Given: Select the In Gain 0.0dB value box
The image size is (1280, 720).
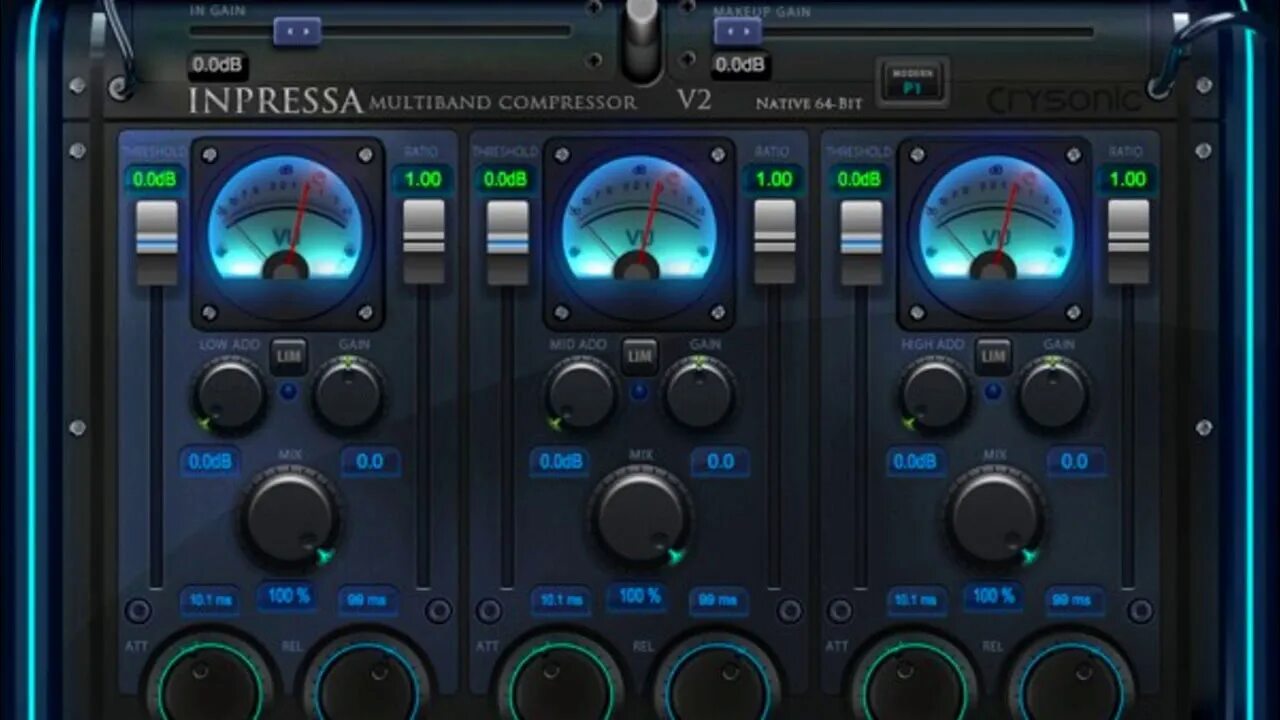Looking at the screenshot, I should (217, 66).
